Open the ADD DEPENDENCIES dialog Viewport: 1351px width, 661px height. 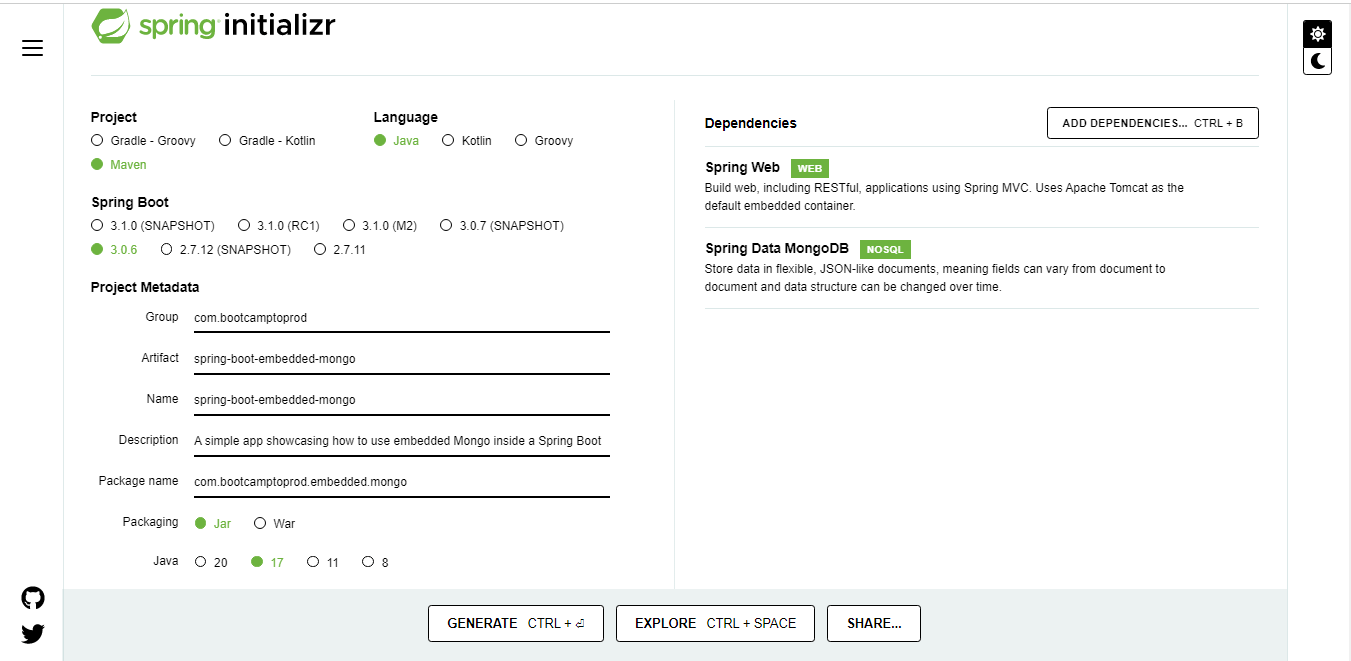point(1152,122)
